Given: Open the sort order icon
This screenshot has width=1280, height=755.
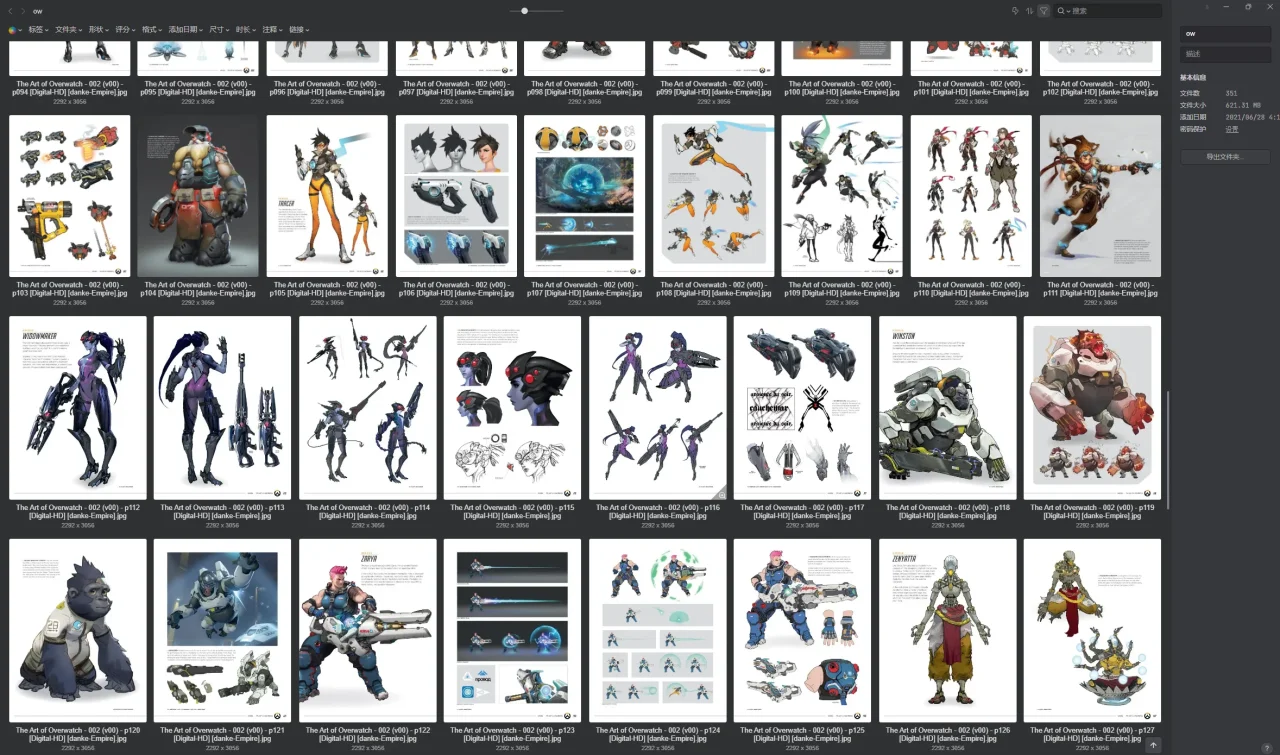Looking at the screenshot, I should (x=1029, y=11).
